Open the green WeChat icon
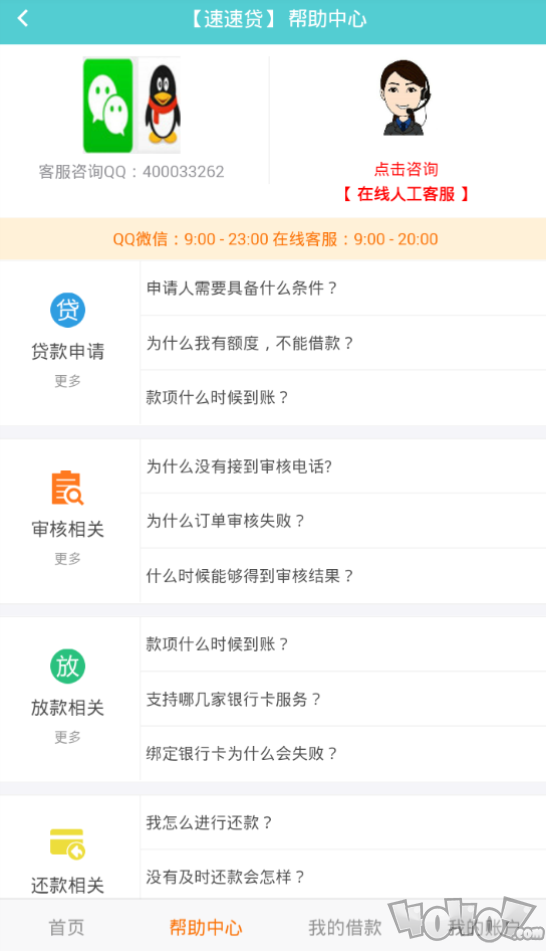Screen dimensions: 546x951 coord(108,105)
